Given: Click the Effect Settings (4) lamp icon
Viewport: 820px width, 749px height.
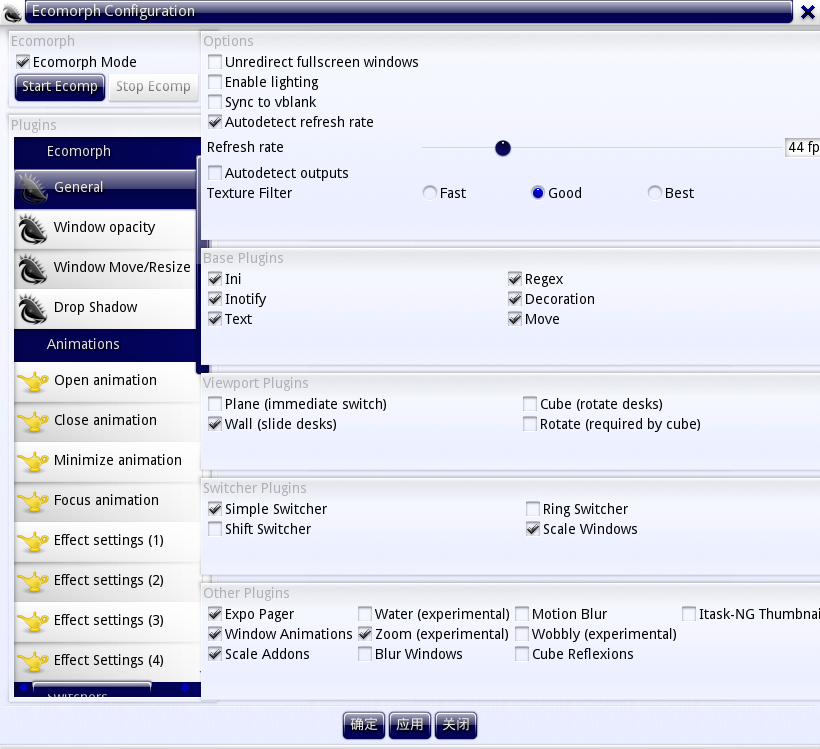Looking at the screenshot, I should (x=33, y=661).
